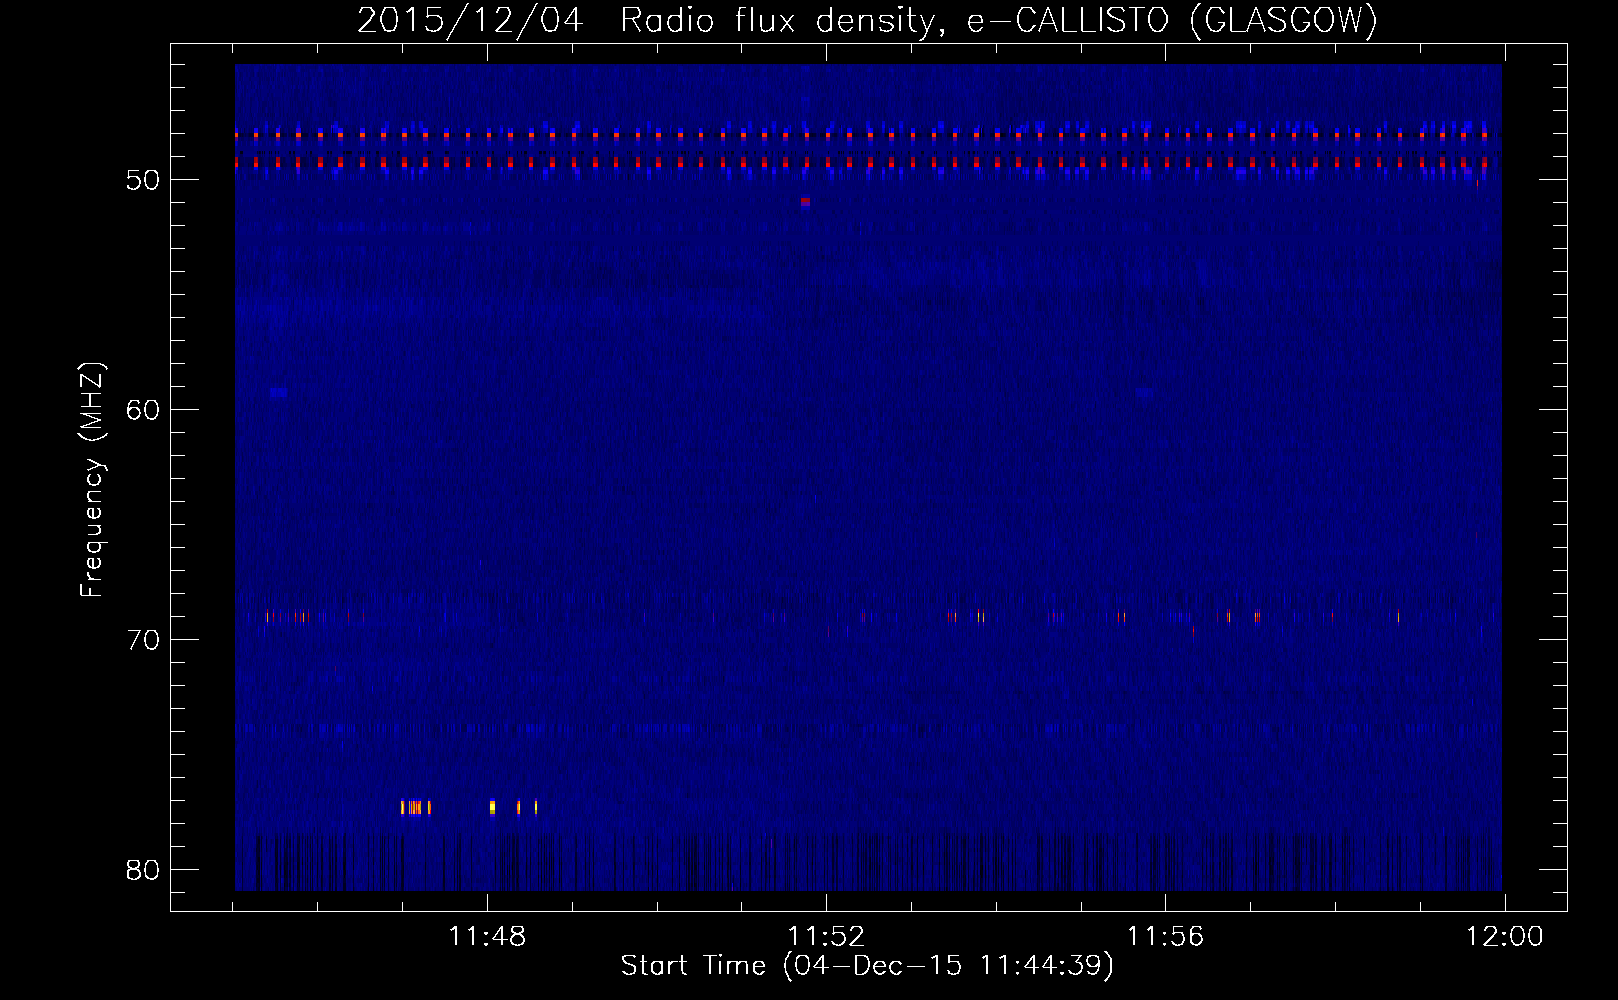Viewport: 1618px width, 1000px height.
Task: Click the Frequency (MHZ) axis label
Action: [92, 480]
